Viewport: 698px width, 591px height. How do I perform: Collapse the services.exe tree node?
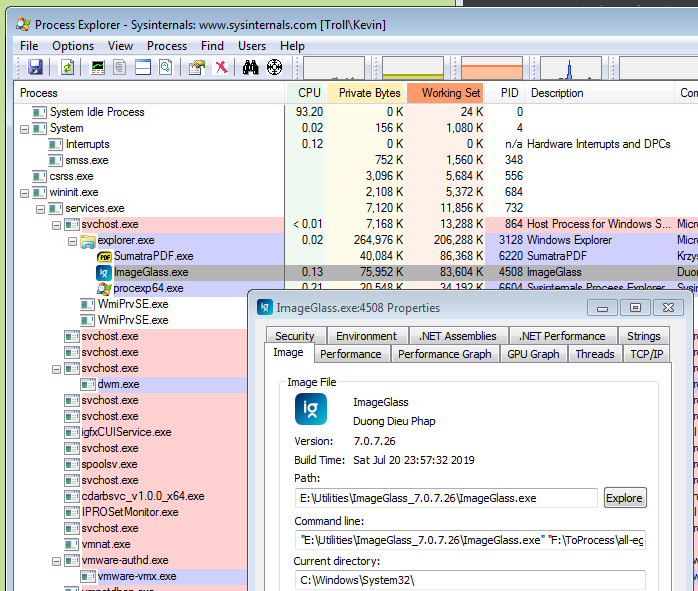tap(41, 209)
